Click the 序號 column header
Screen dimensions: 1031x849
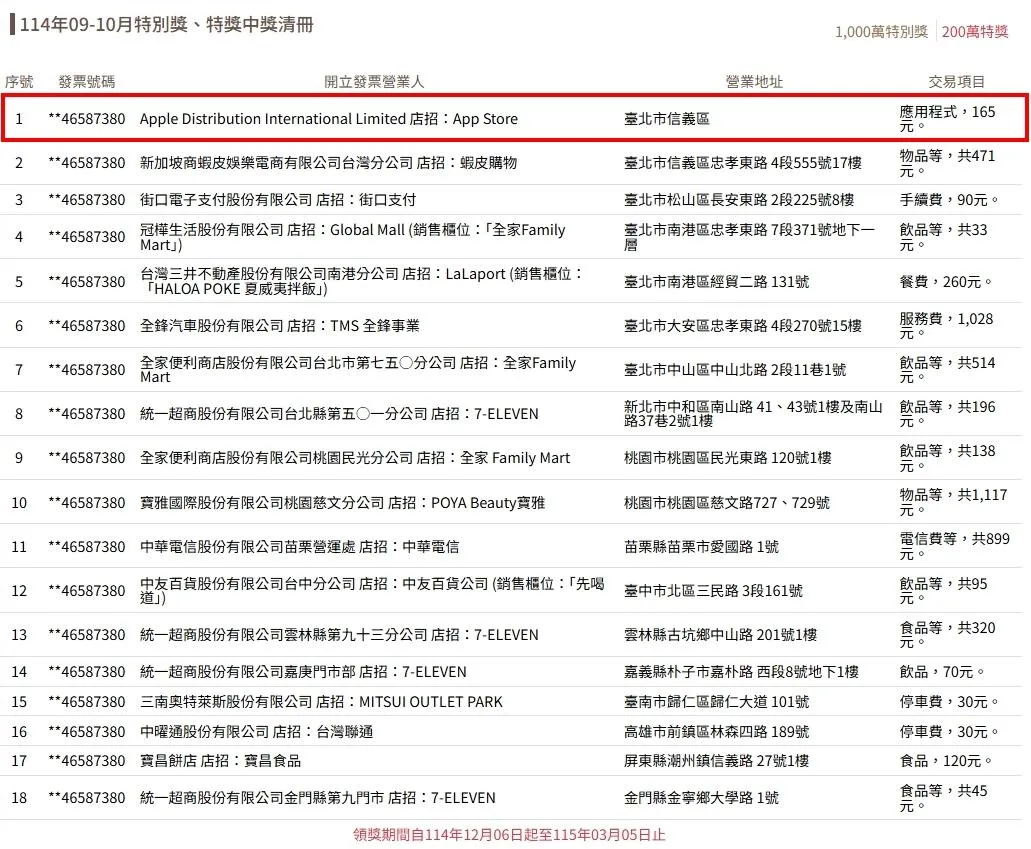click(19, 82)
